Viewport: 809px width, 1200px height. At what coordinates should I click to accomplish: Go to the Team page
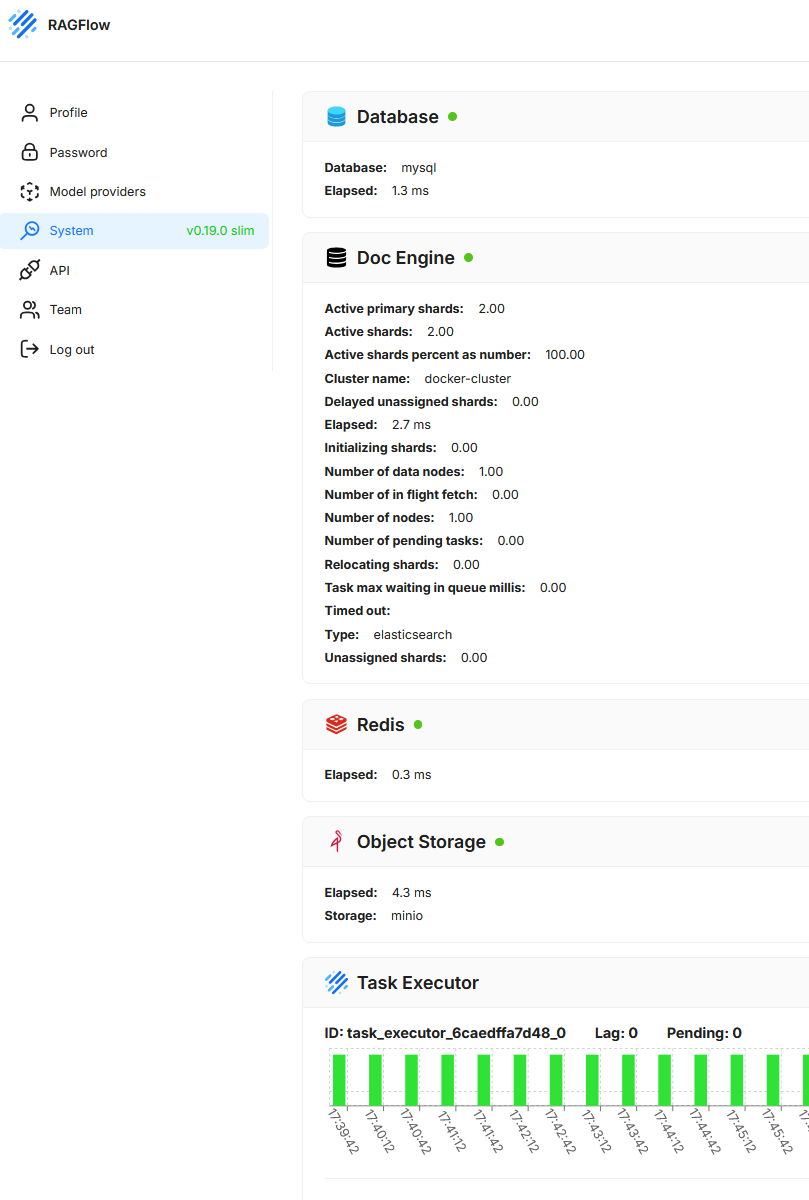(66, 310)
